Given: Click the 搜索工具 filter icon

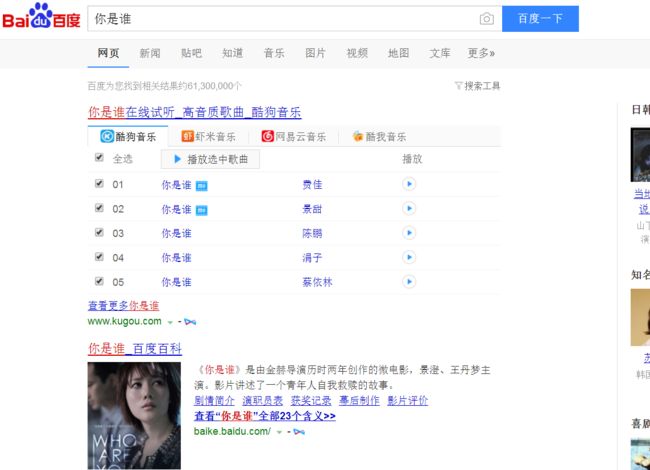Looking at the screenshot, I should (x=458, y=86).
